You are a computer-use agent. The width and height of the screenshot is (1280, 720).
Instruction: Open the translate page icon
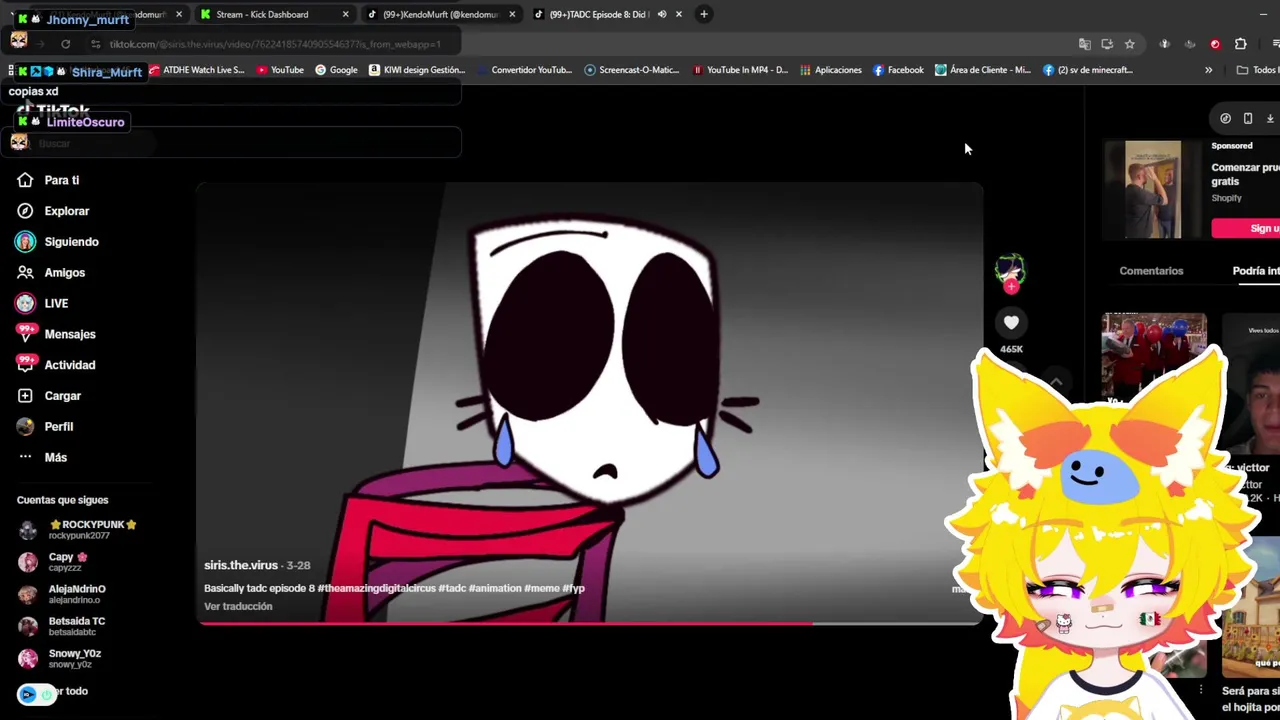click(x=1084, y=44)
